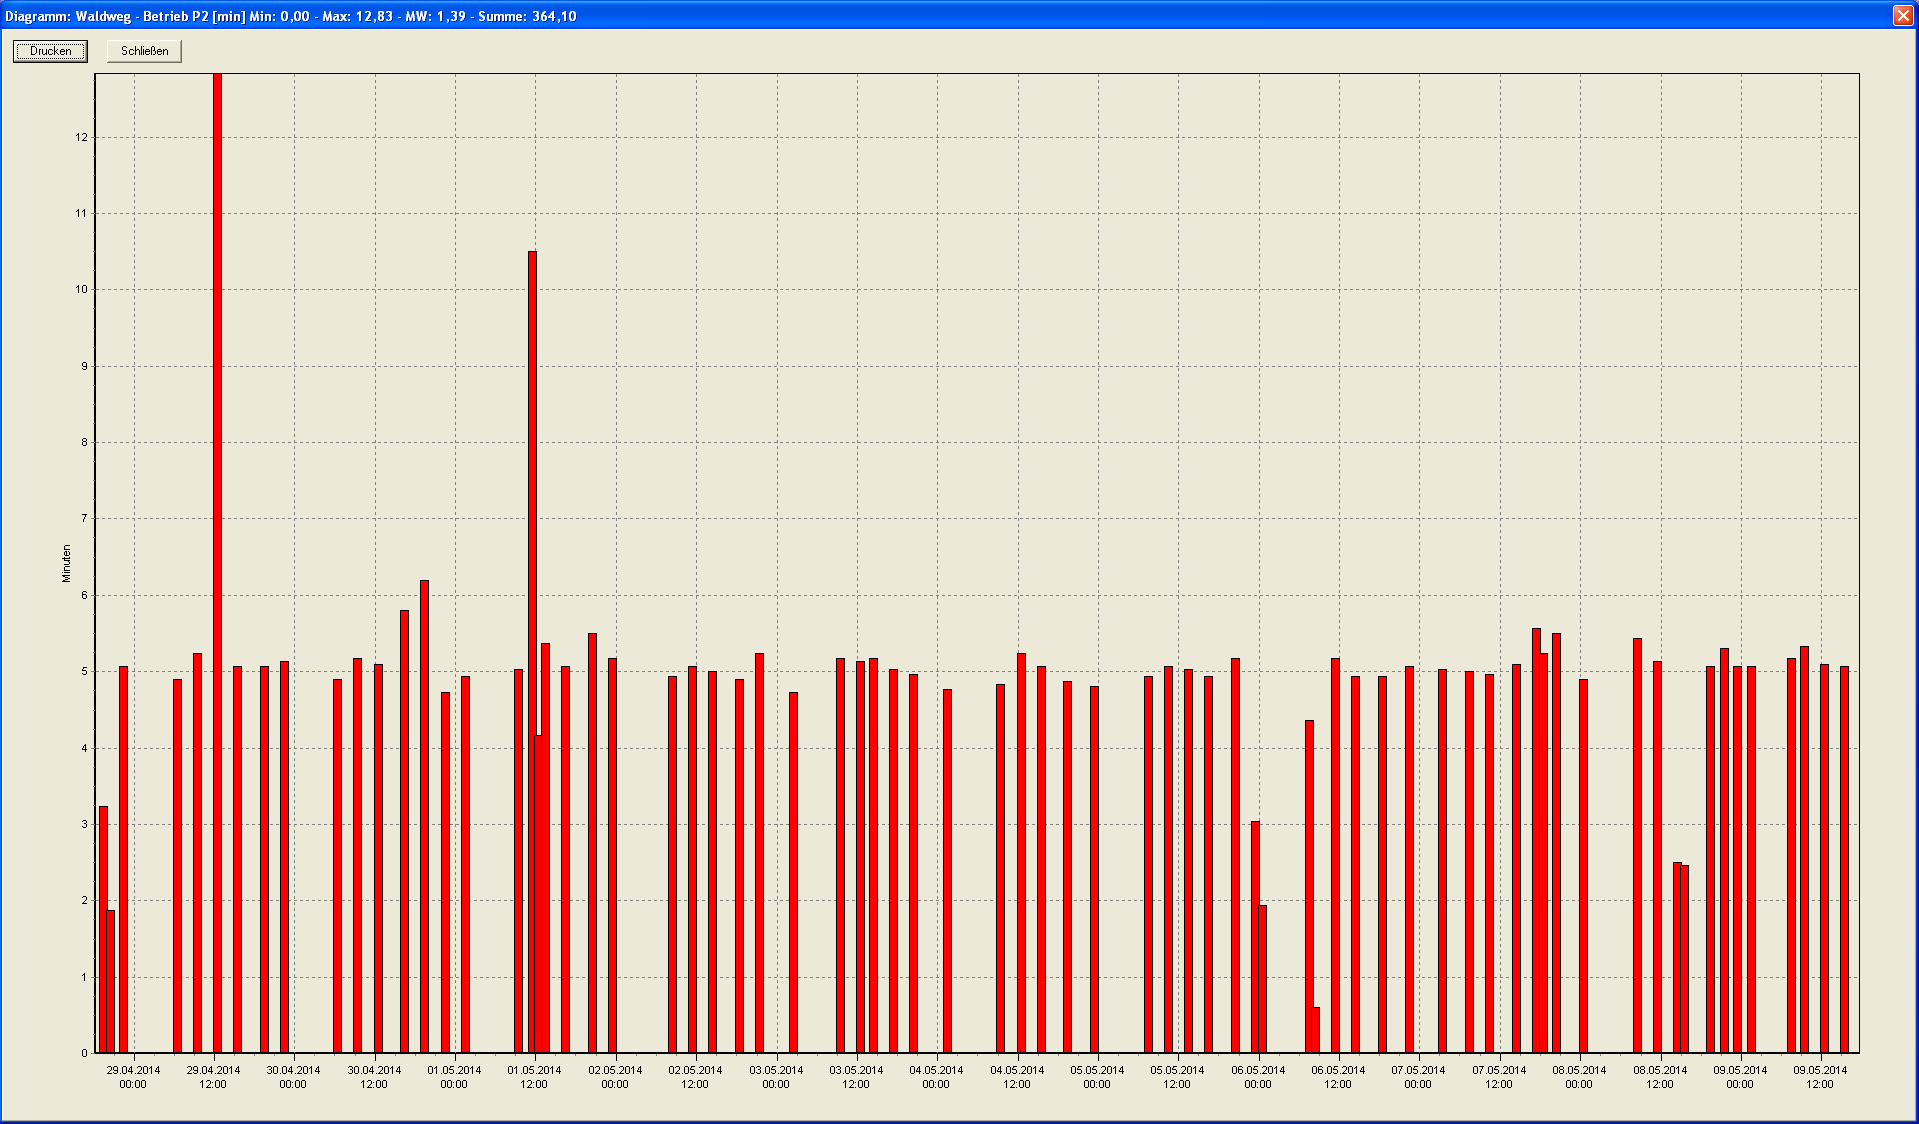Select x-axis label 01.05.2014 12:00
This screenshot has width=1919, height=1124.
coord(534,1077)
